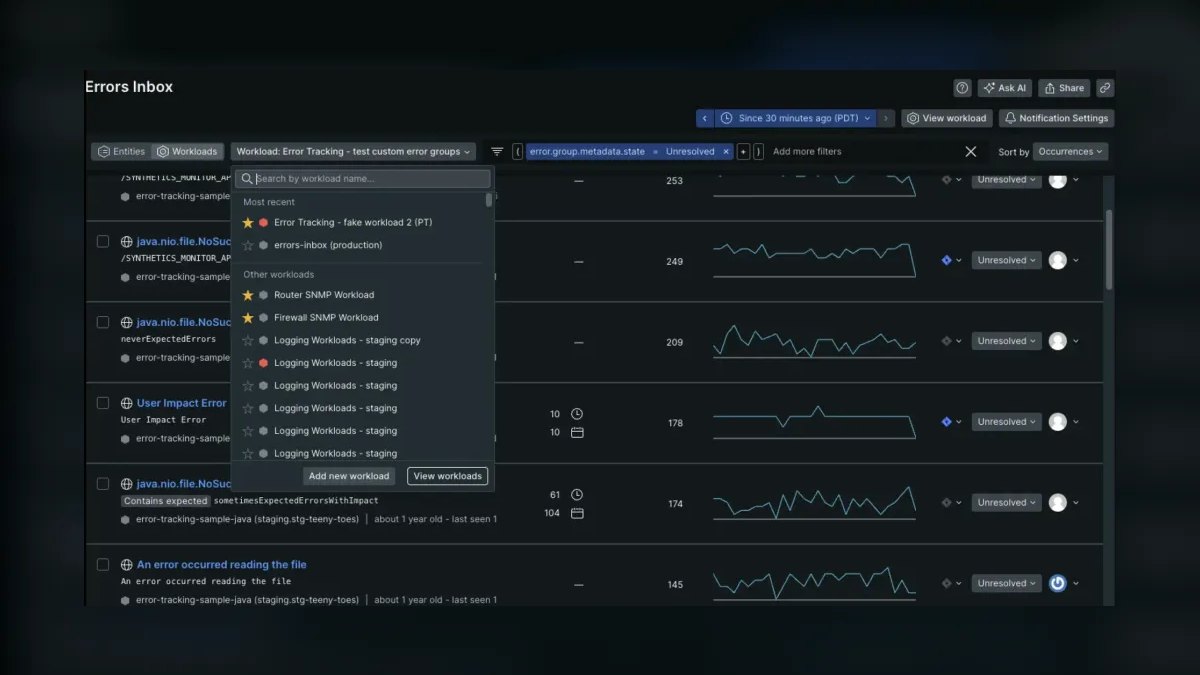Remove the Unresolved filter chip
Screen dimensions: 1200x675
(727, 152)
